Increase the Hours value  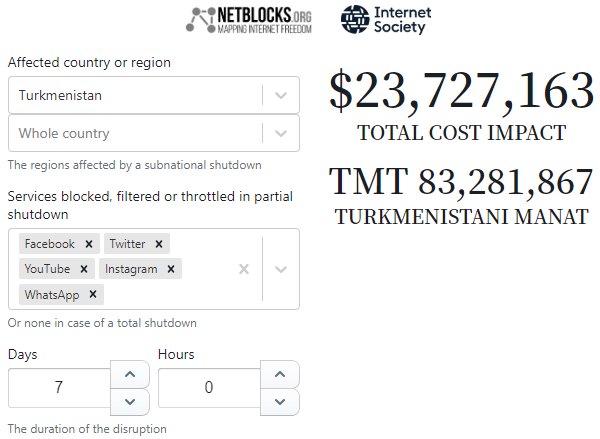coord(280,374)
